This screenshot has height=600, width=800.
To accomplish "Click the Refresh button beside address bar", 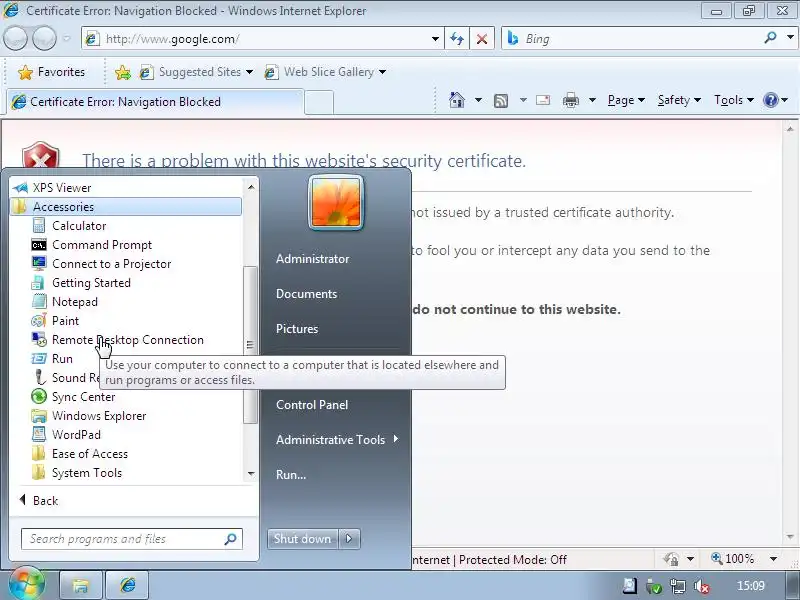I will click(457, 39).
